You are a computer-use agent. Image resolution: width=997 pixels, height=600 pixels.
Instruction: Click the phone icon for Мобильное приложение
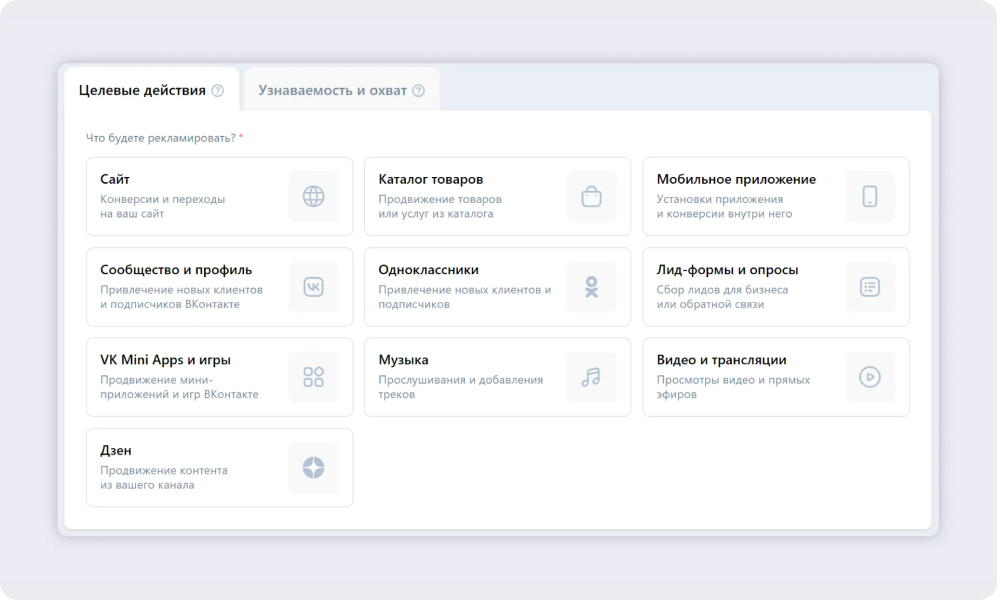click(x=870, y=196)
